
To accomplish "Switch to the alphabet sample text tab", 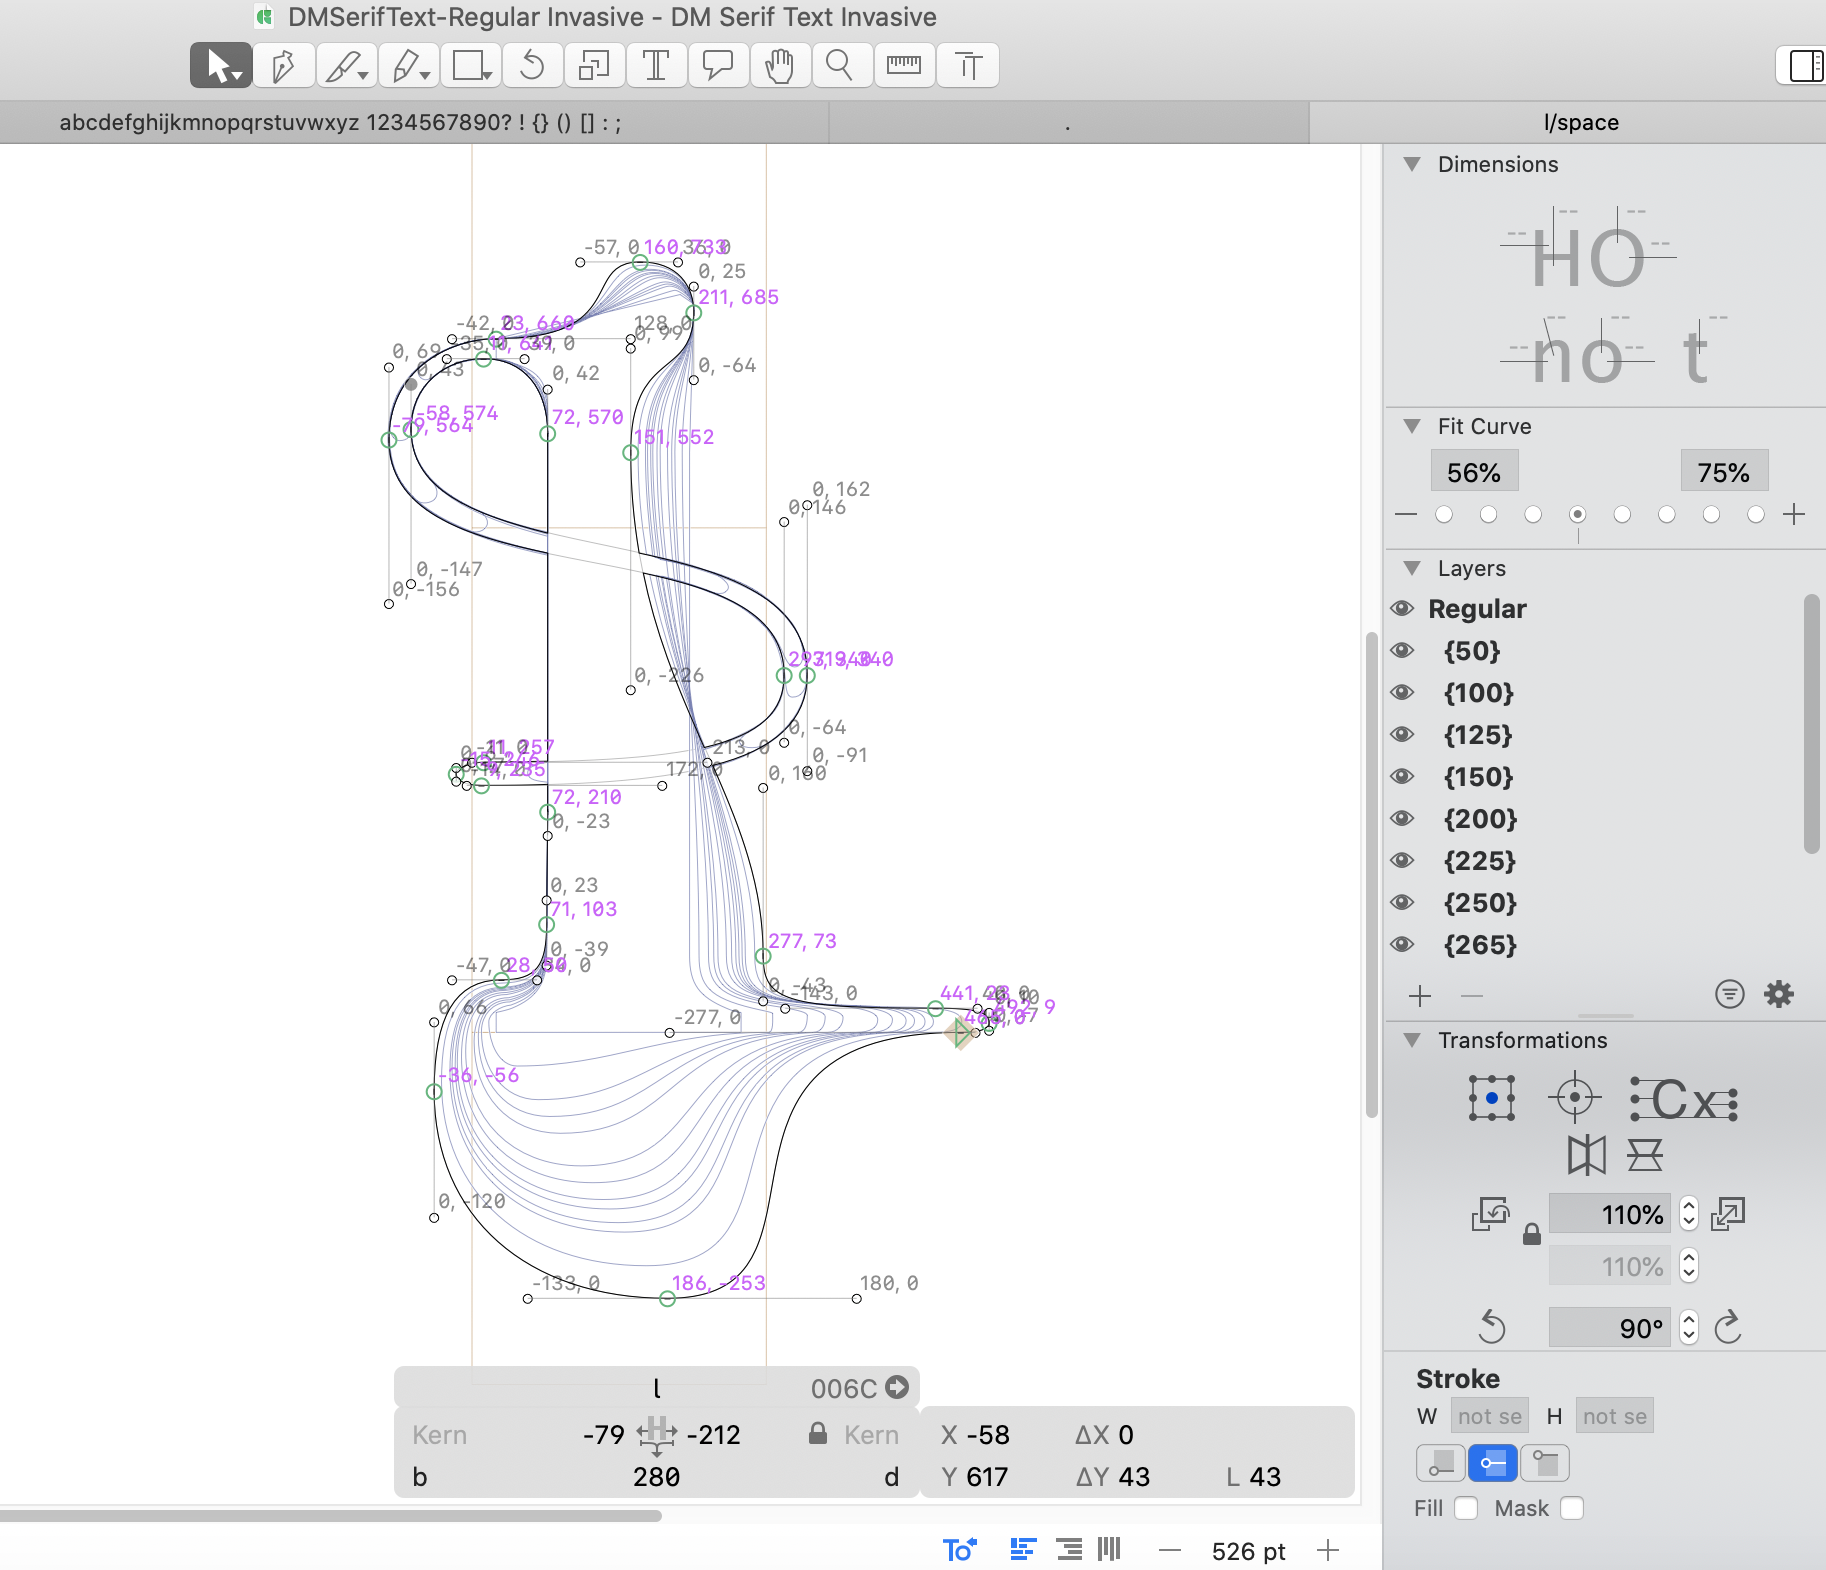I will (x=414, y=123).
